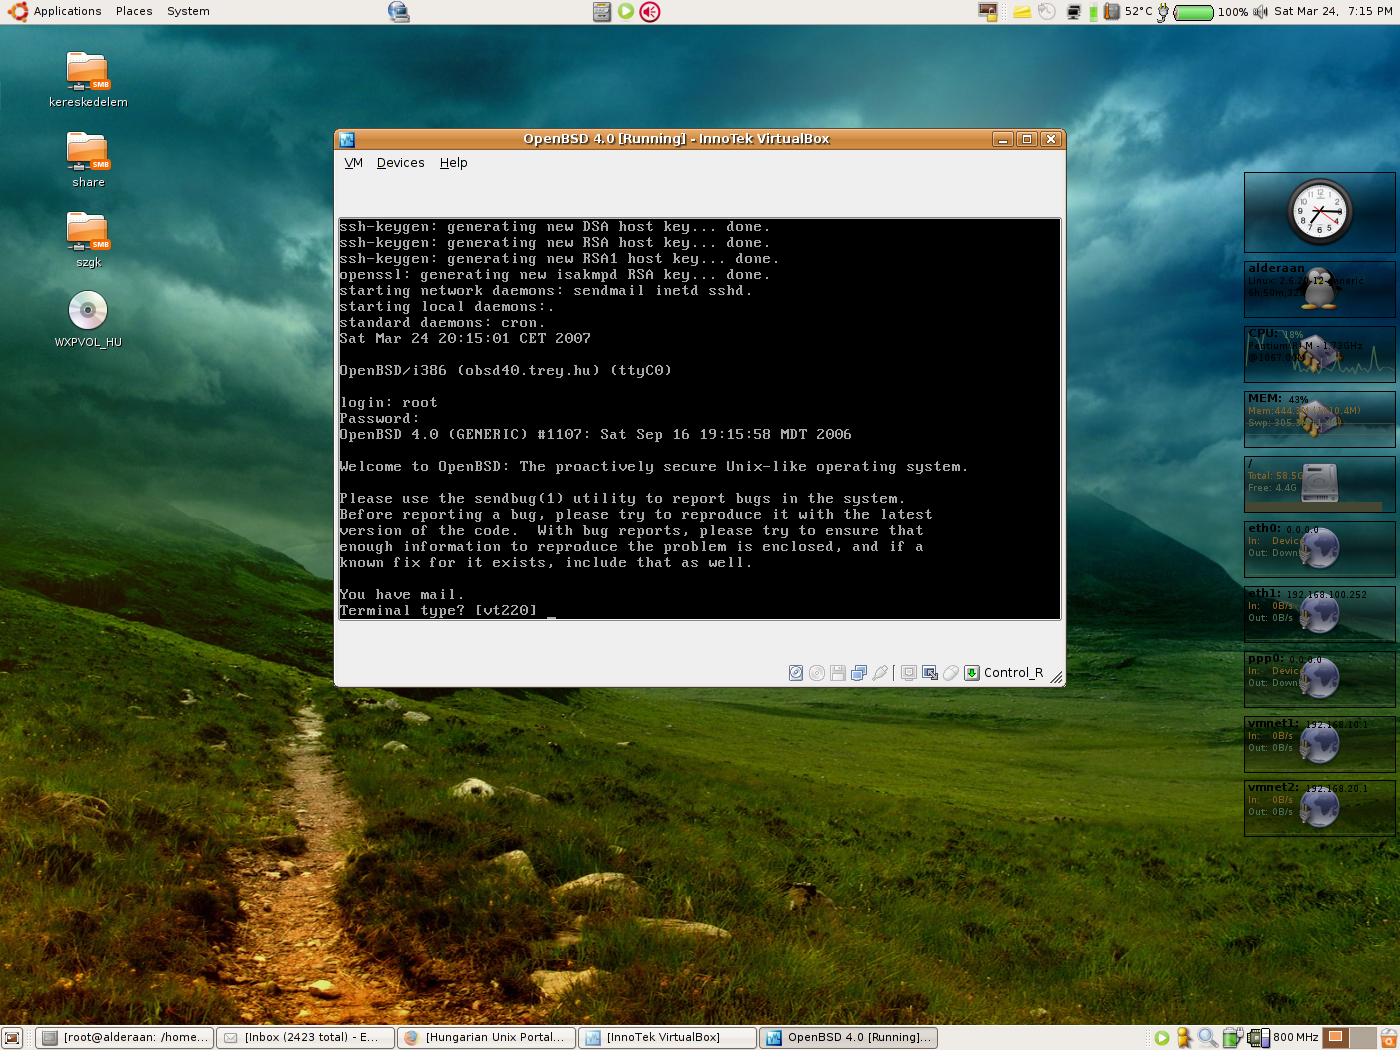Switch to InnoTek VirtualBox taskbar window

pyautogui.click(x=669, y=1038)
